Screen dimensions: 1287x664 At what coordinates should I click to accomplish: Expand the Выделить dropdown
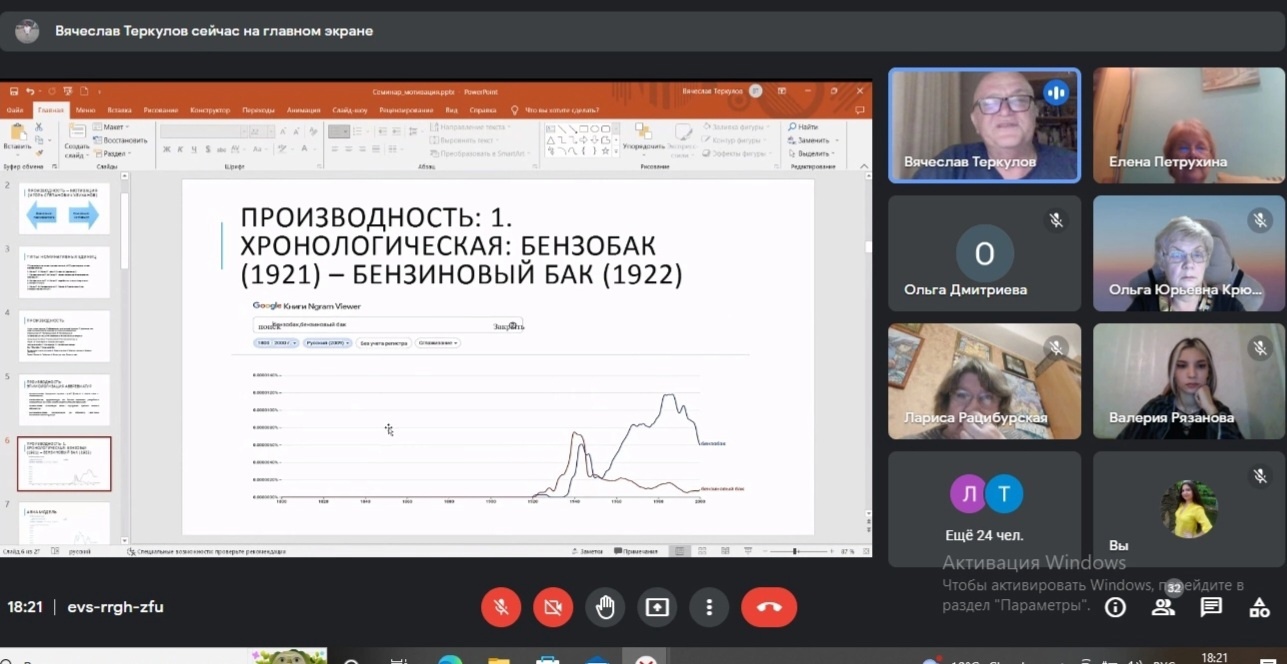point(810,153)
